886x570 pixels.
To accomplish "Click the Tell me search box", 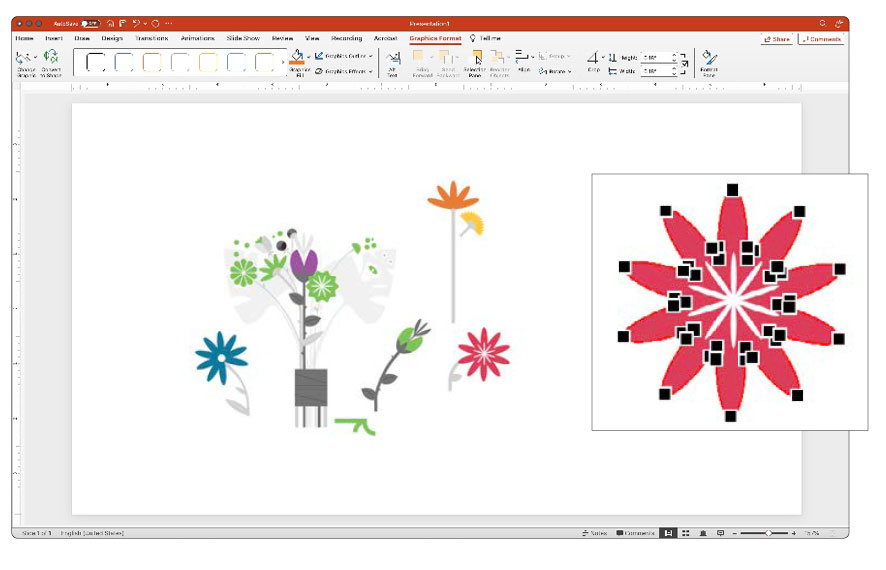I will 485,38.
